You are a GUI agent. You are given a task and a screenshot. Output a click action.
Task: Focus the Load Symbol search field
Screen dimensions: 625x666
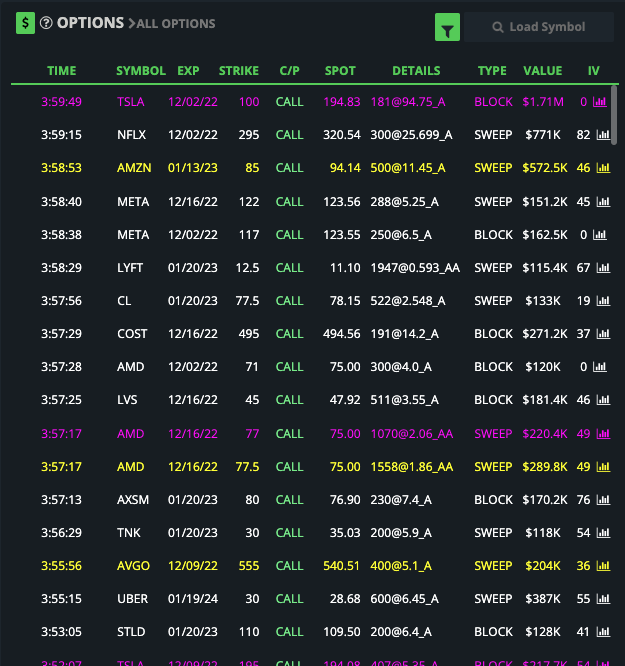pos(539,27)
